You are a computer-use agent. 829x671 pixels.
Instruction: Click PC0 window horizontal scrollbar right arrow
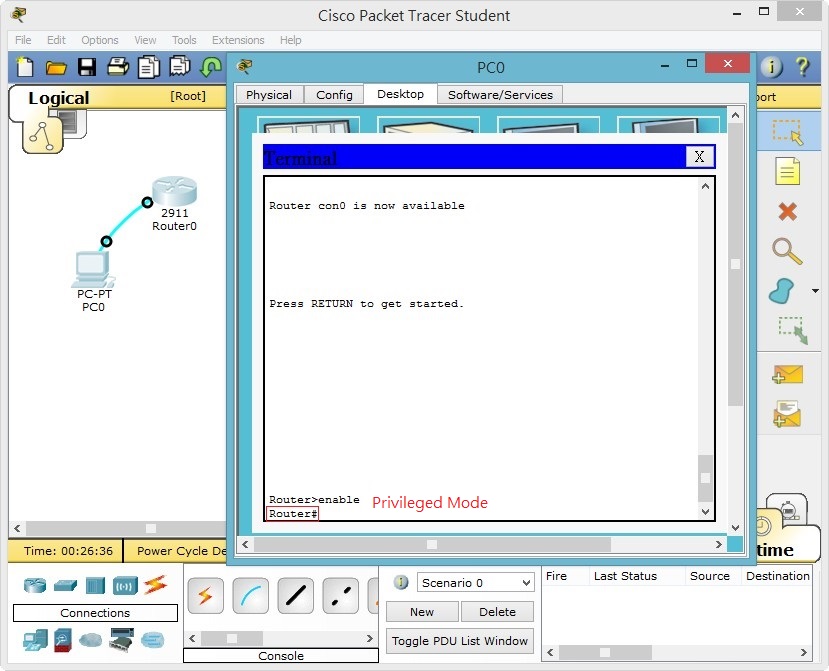(719, 544)
